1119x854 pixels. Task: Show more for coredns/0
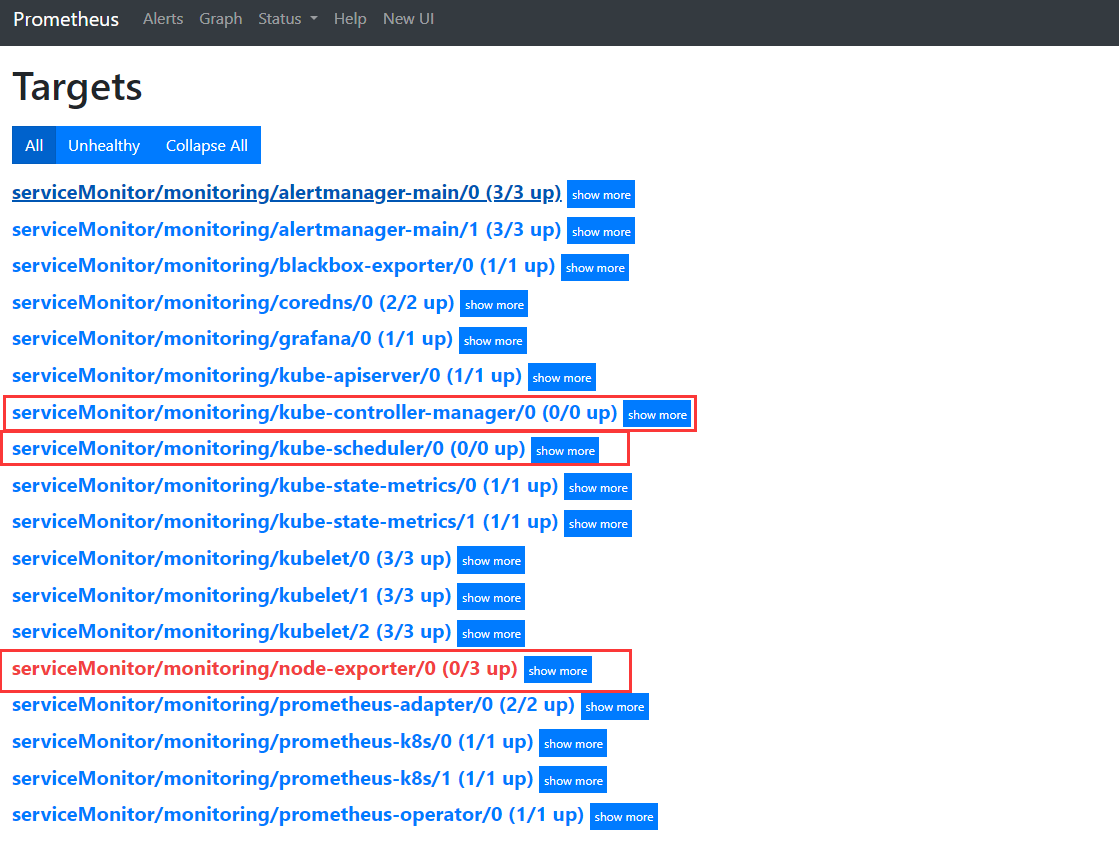click(494, 305)
